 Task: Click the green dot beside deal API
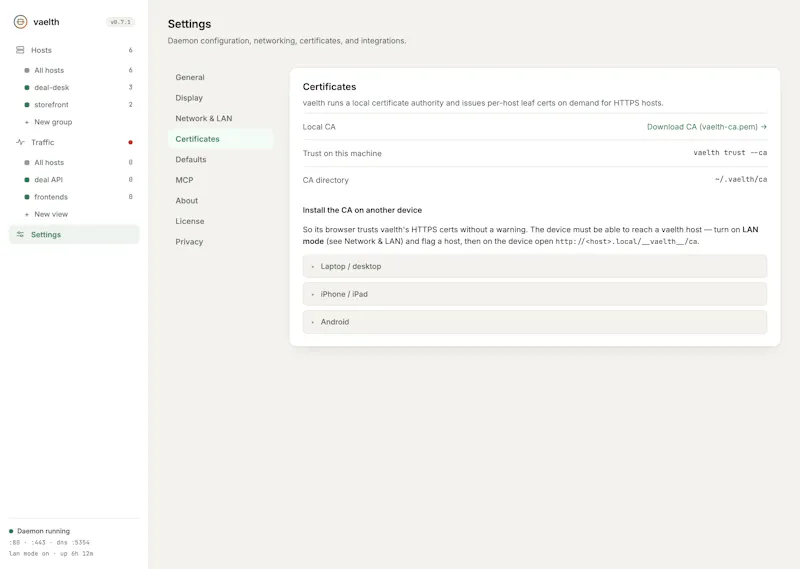[x=27, y=180]
